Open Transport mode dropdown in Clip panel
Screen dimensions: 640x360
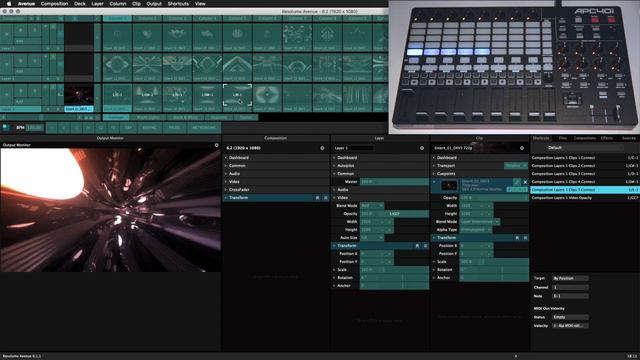pyautogui.click(x=516, y=166)
